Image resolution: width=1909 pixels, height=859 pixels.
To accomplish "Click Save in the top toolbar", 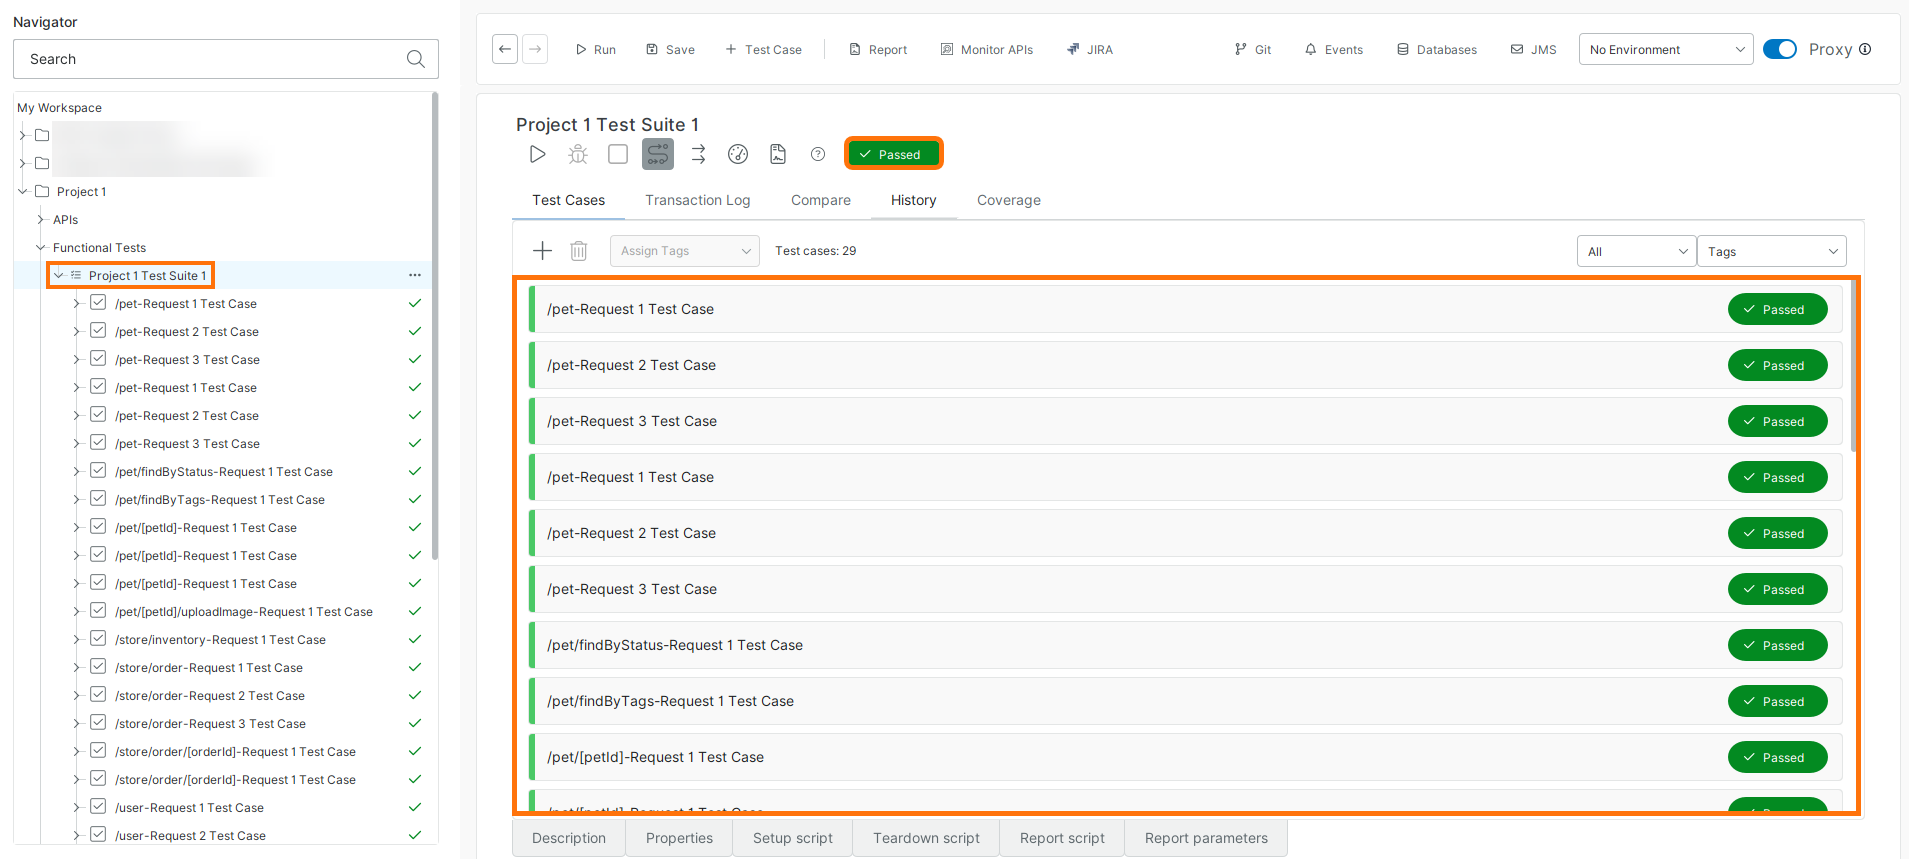I will [x=670, y=49].
